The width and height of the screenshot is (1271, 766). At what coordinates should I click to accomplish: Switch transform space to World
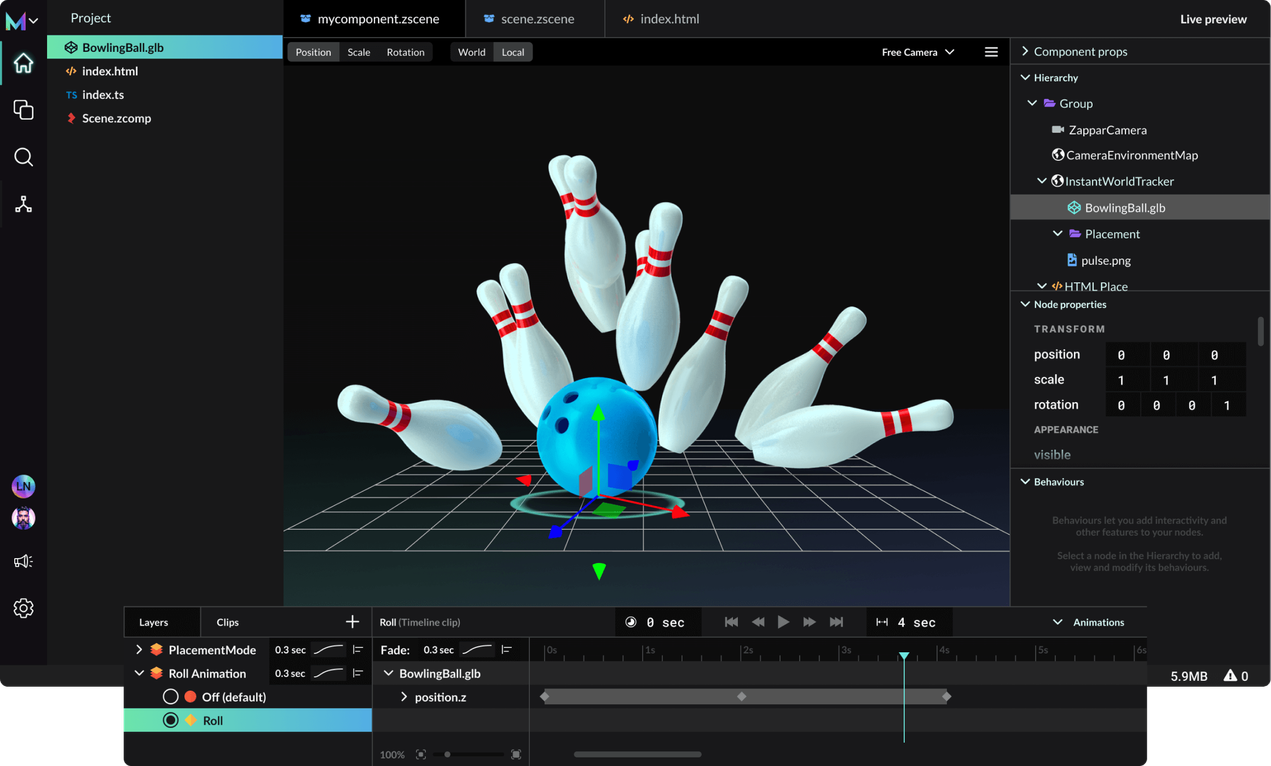471,51
